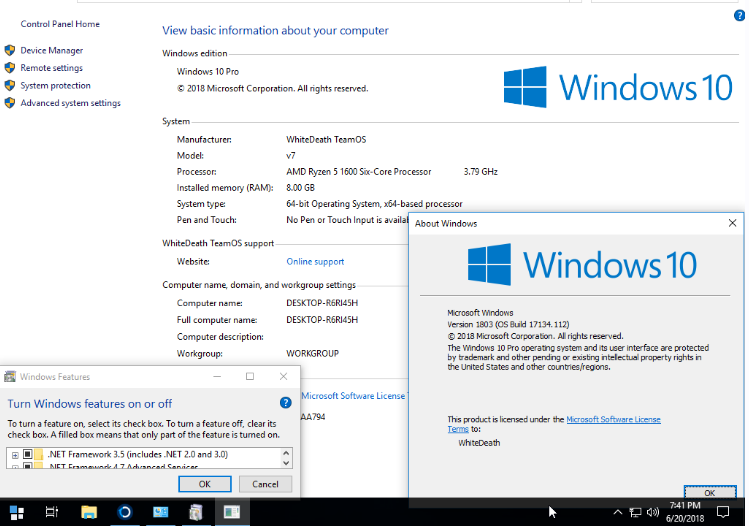This screenshot has width=749, height=526.
Task: Click the 8.00 GB installed memory value
Action: (x=300, y=188)
